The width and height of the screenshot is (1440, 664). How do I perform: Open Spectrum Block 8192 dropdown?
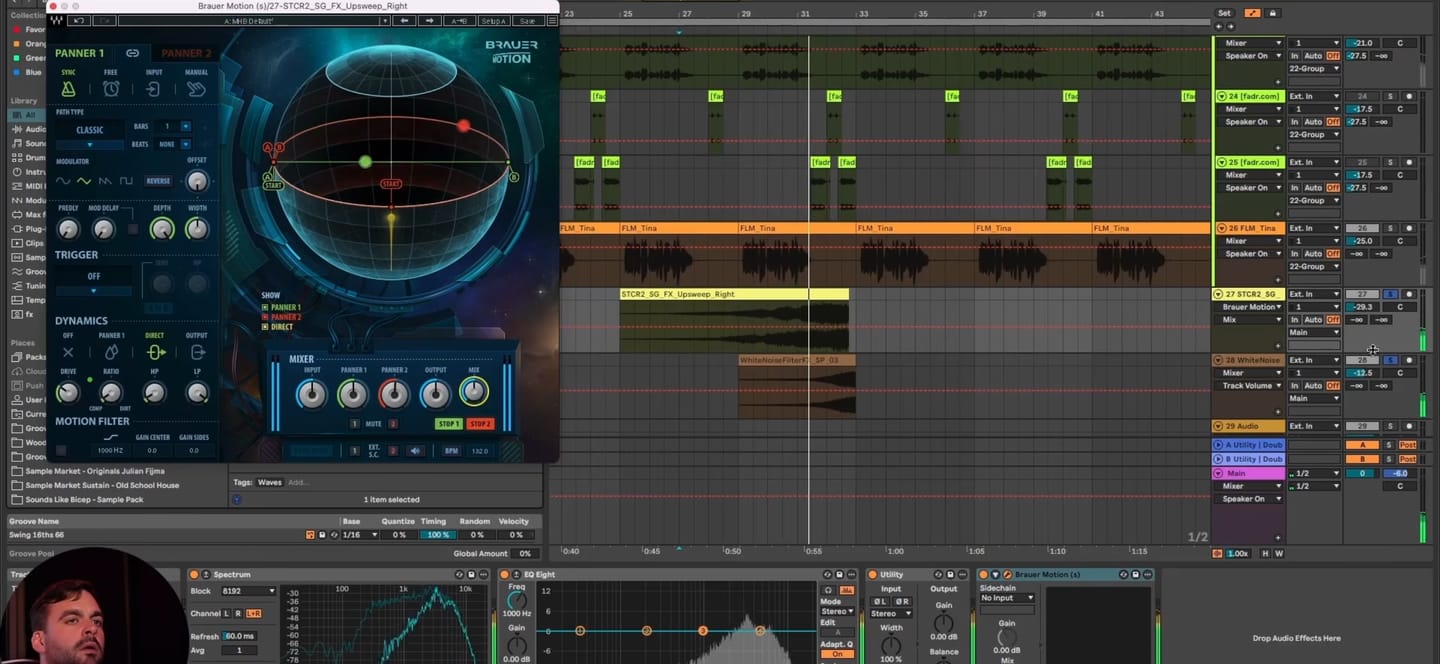point(247,591)
